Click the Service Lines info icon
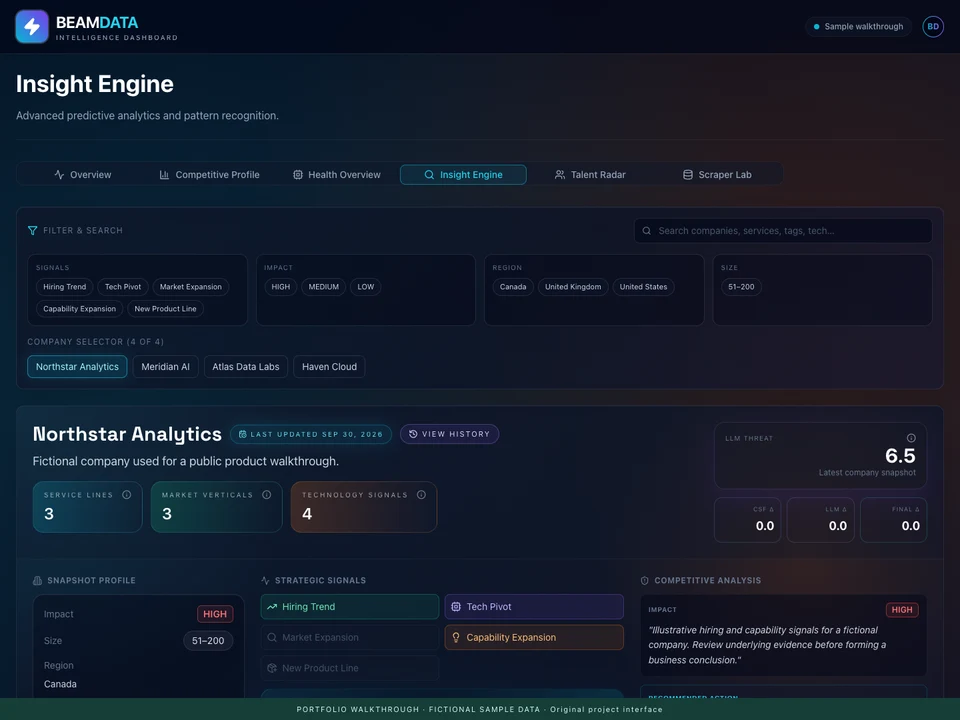Viewport: 960px width, 720px height. 127,495
